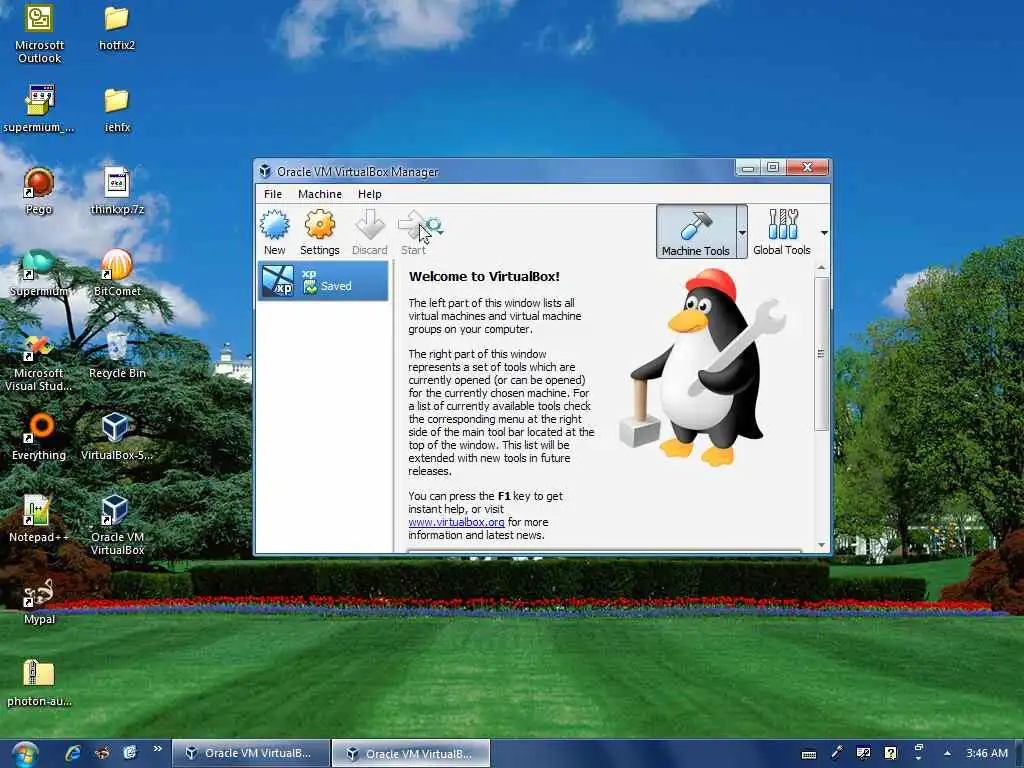The image size is (1024, 768).
Task: Click the scrollbar up arrow in the welcome pane
Action: click(x=822, y=268)
